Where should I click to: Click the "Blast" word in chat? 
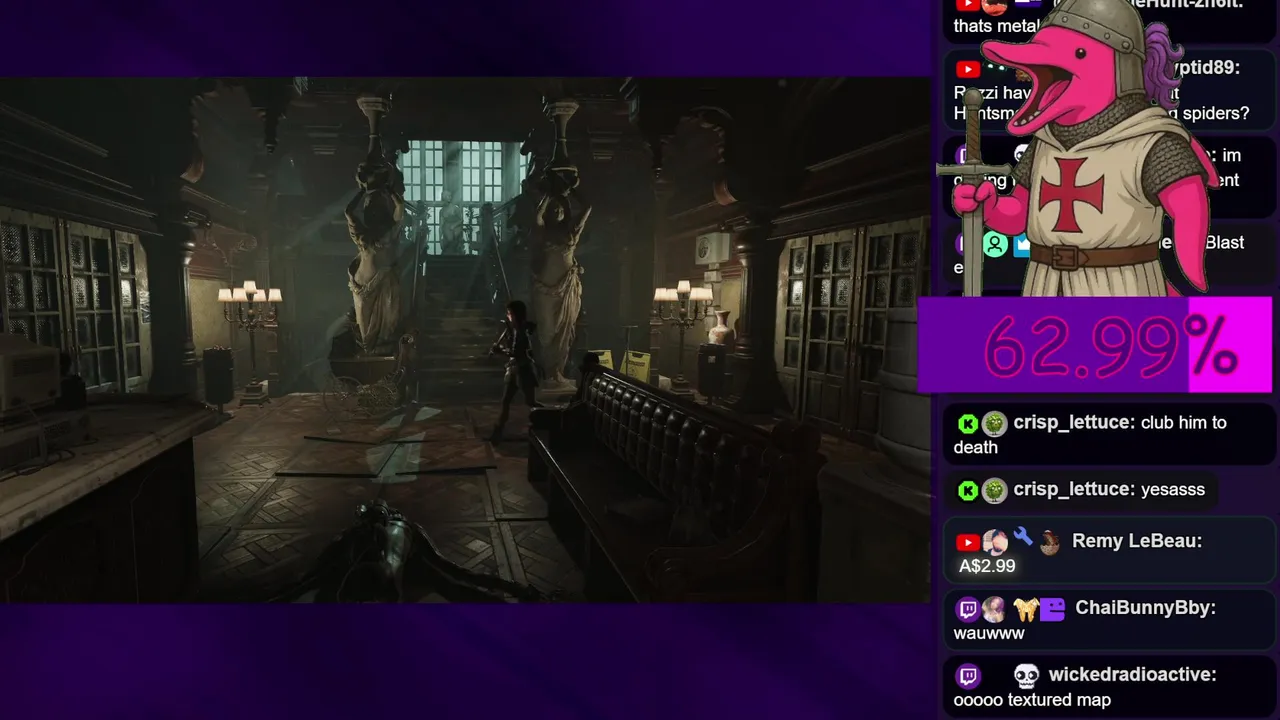pyautogui.click(x=1225, y=243)
